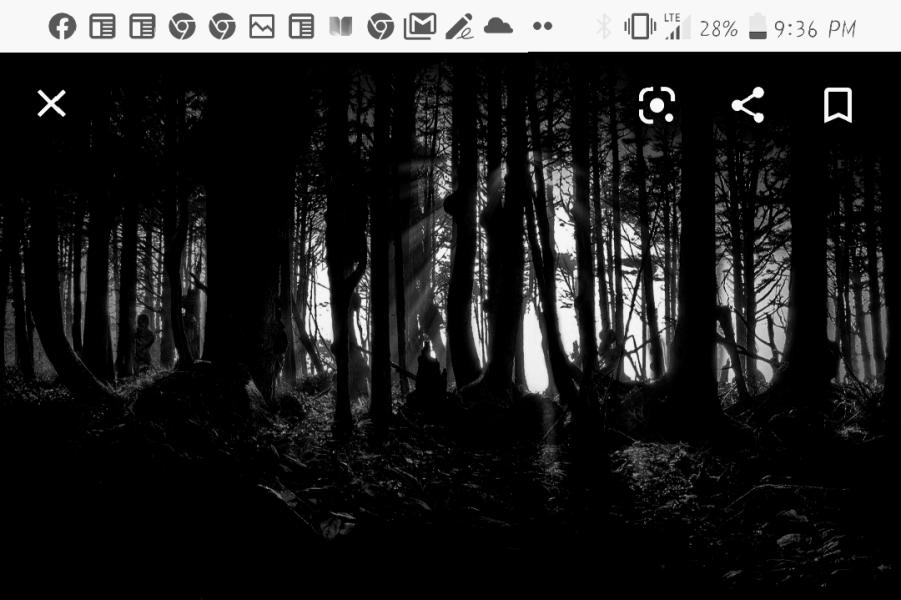Tap the Gmail notification icon

[419, 27]
